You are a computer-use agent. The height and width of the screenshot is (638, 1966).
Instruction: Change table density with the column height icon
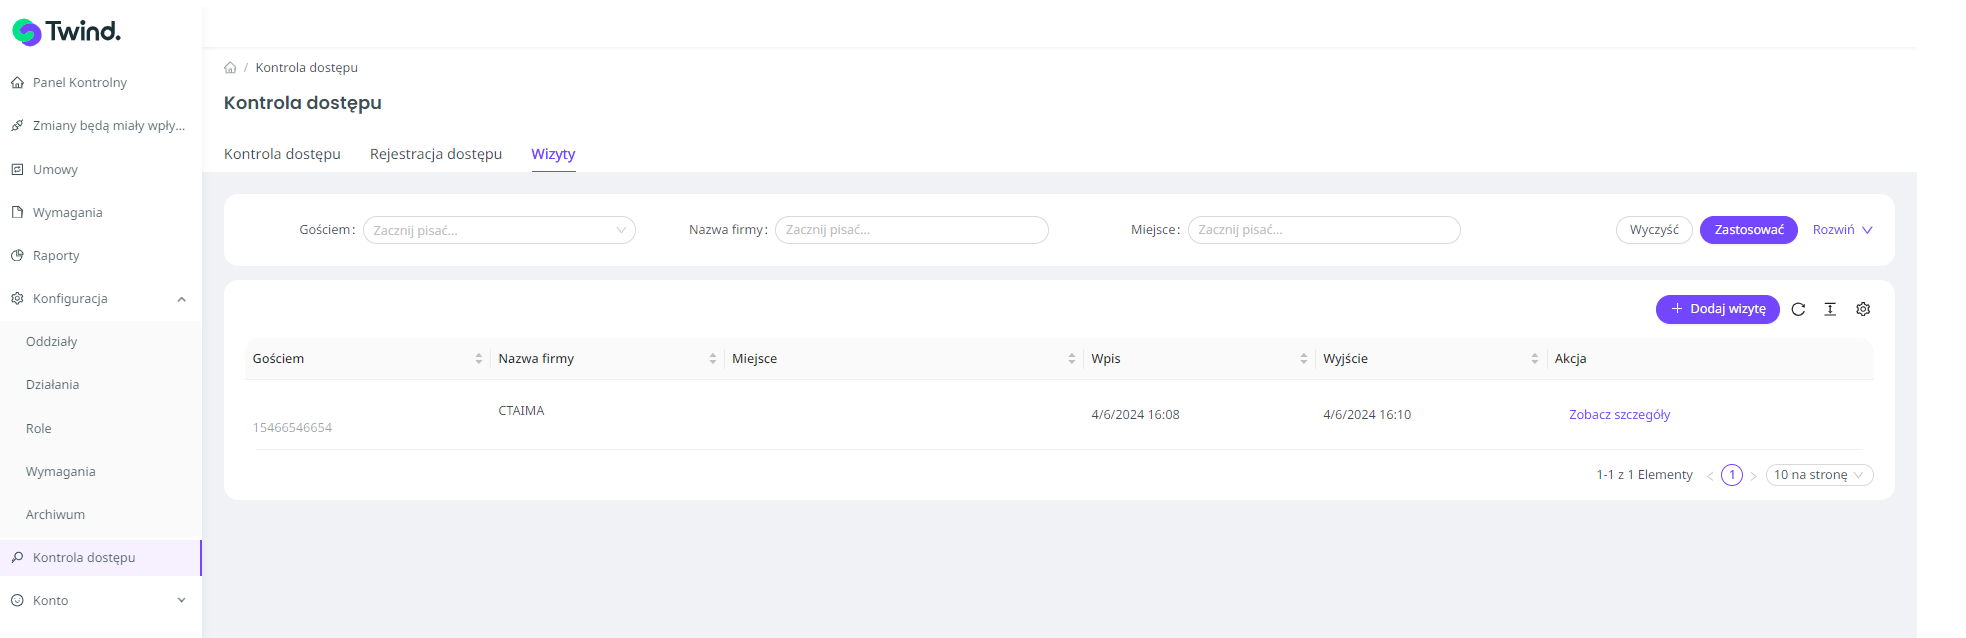[x=1830, y=310]
